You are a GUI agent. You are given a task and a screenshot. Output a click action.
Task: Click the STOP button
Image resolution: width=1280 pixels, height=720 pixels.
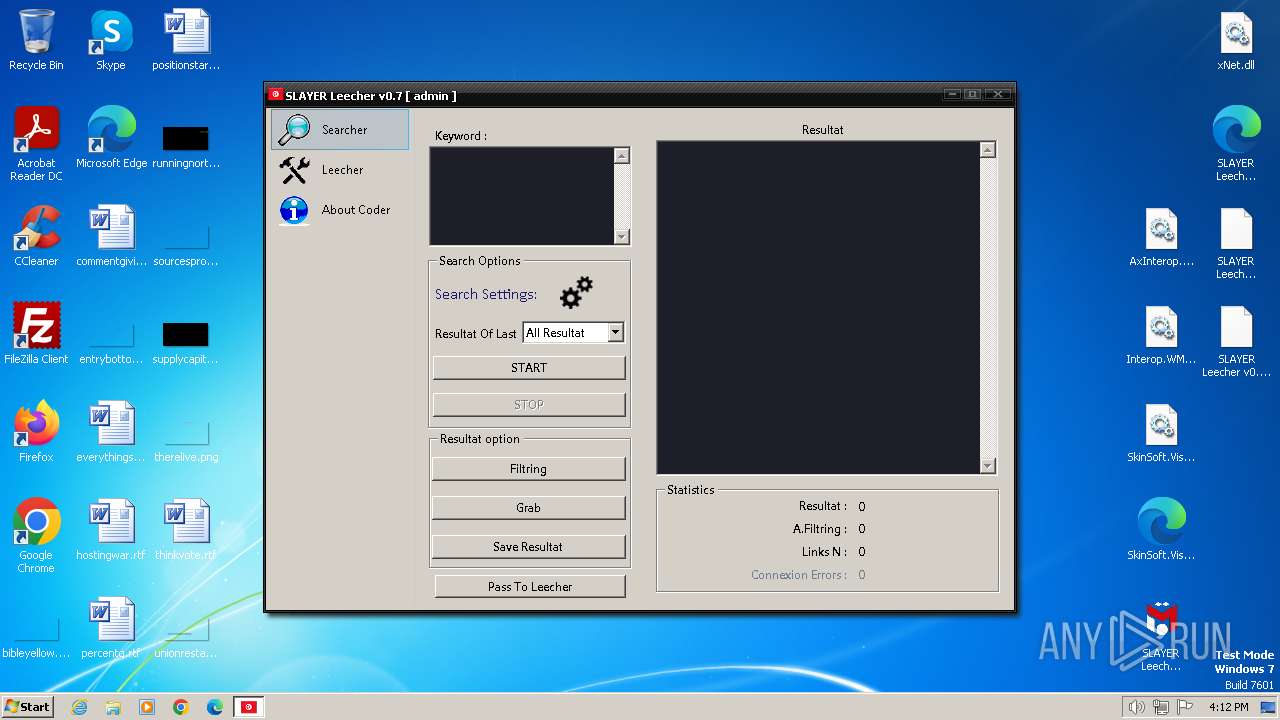529,405
